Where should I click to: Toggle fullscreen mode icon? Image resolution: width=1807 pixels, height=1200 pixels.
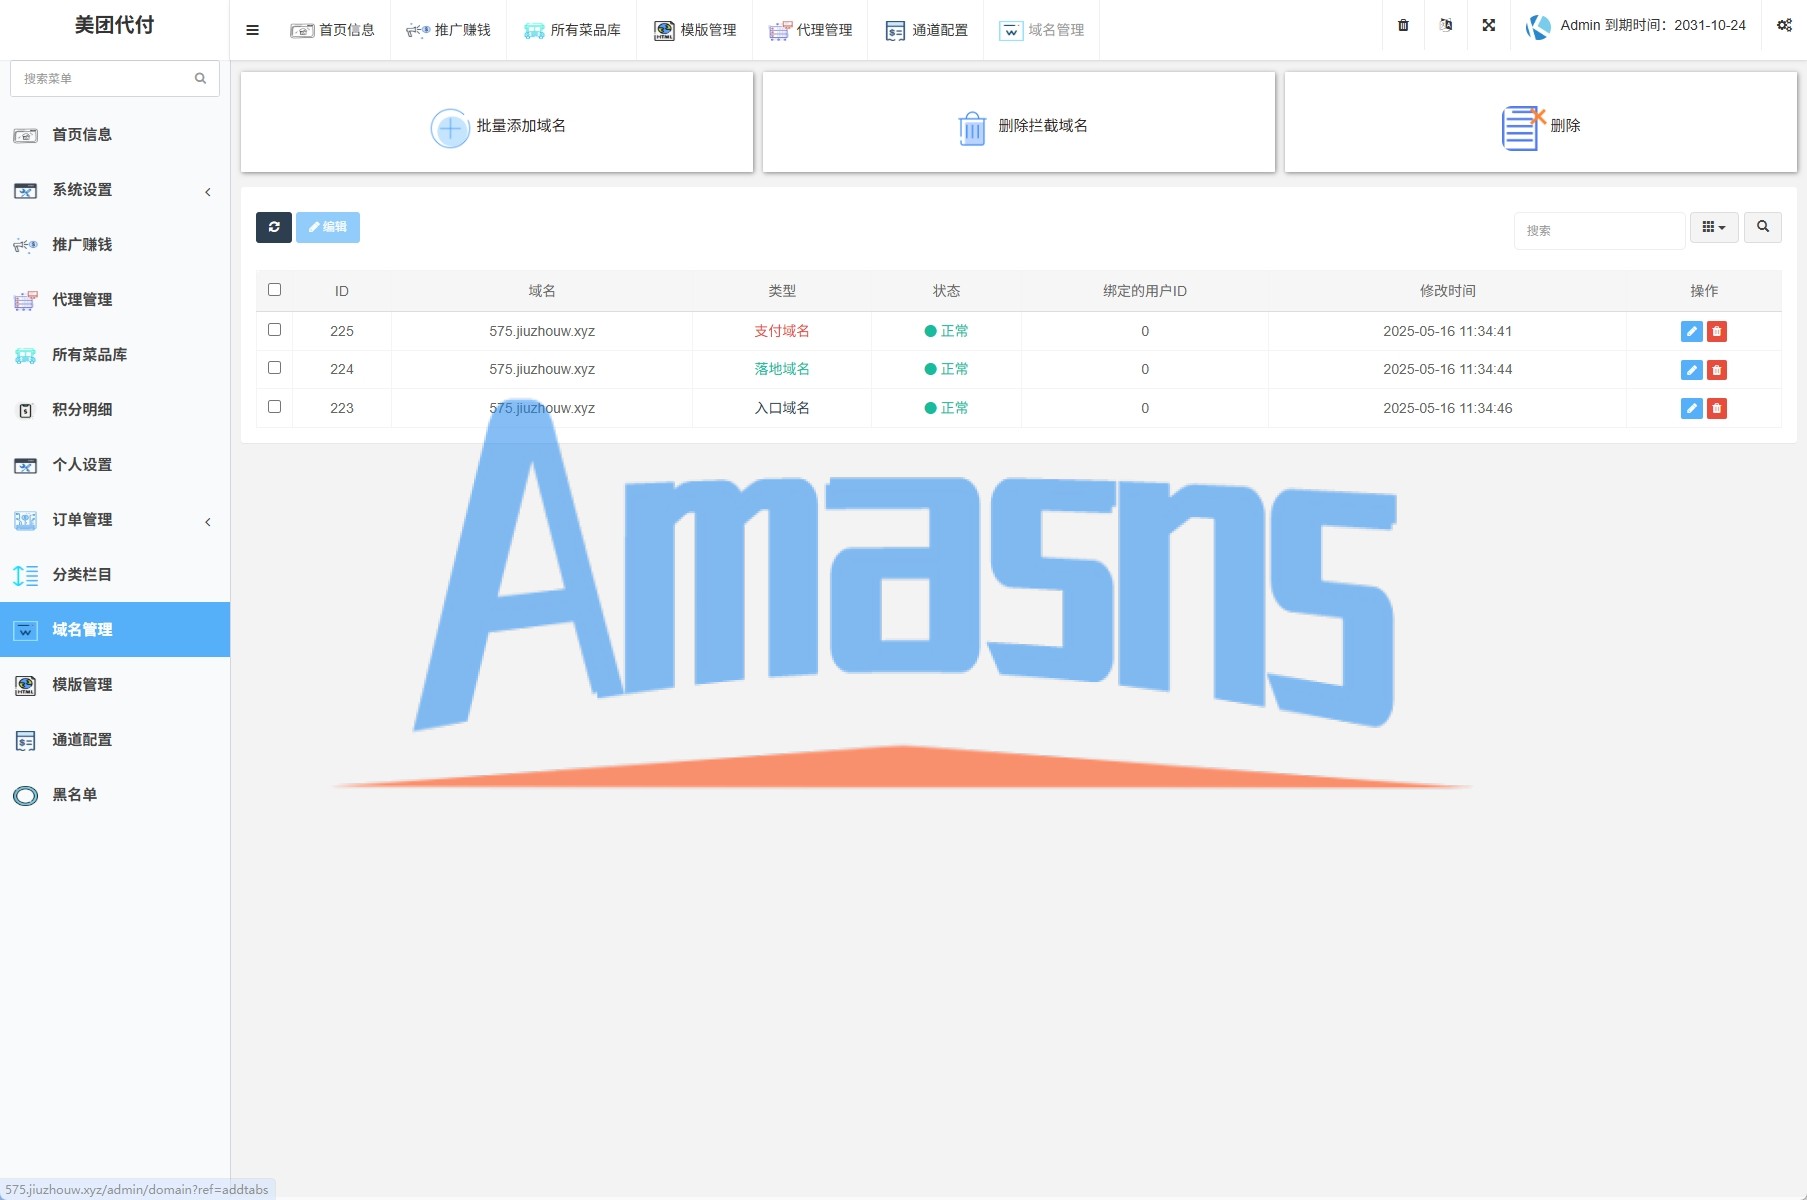coord(1489,25)
